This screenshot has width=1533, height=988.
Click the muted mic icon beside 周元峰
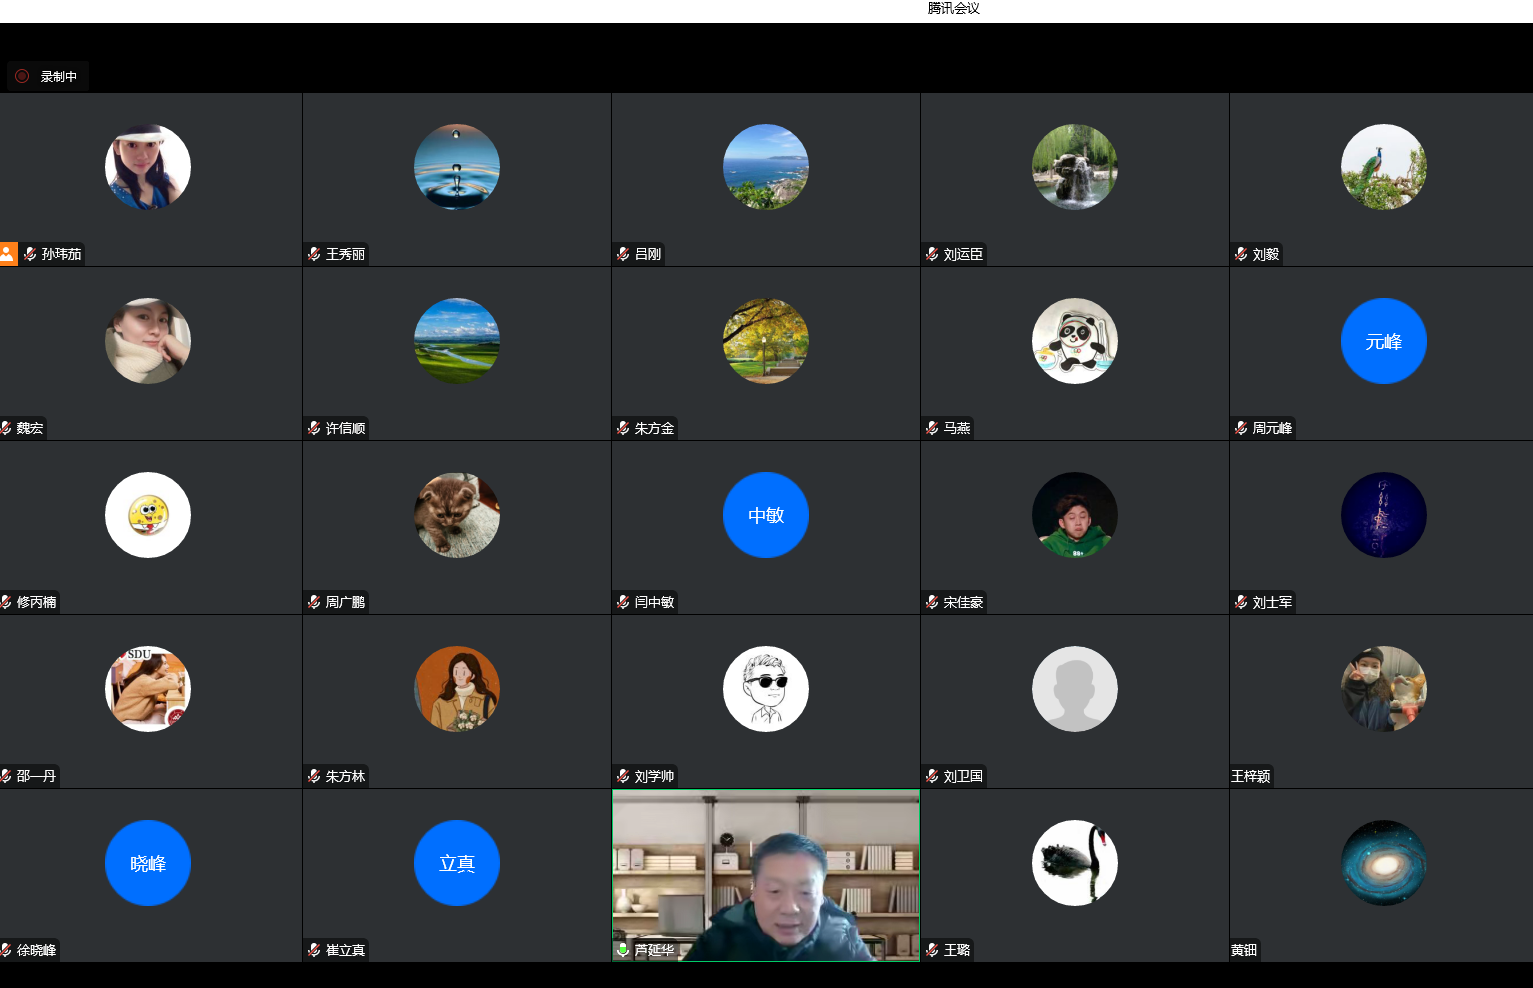tap(1241, 428)
